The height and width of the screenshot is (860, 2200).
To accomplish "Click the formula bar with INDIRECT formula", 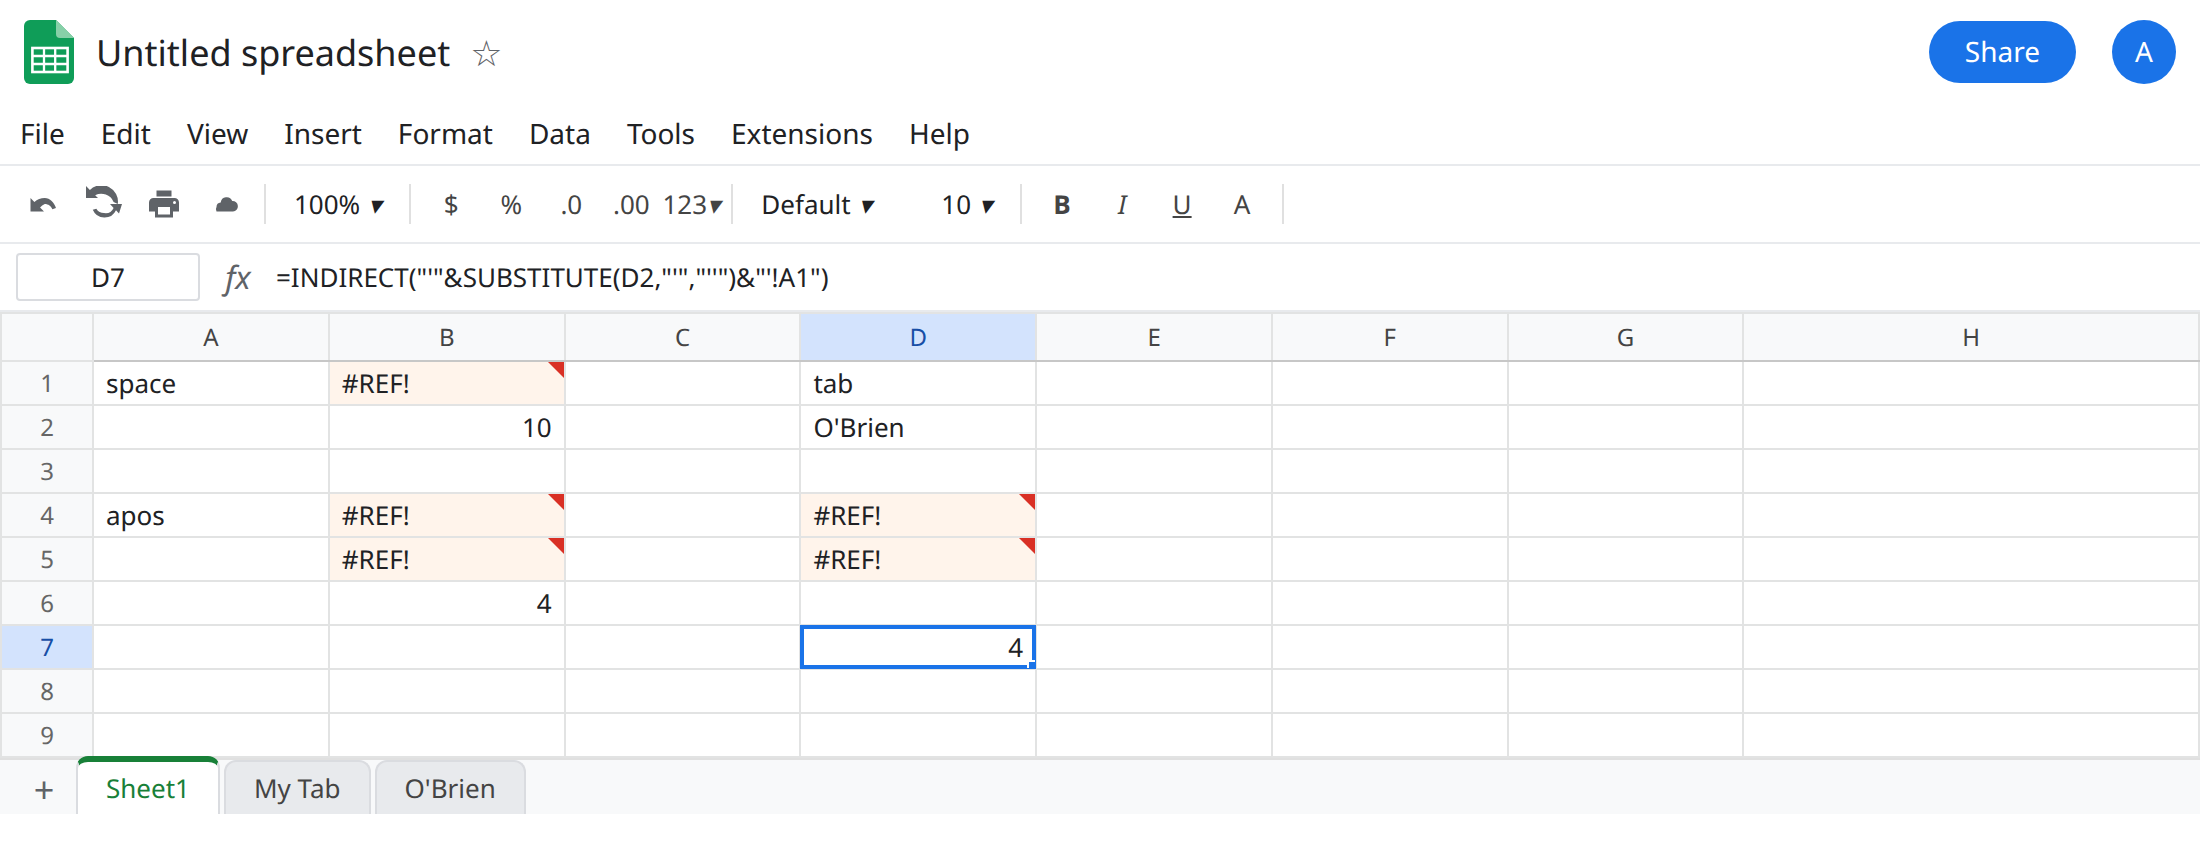I will pos(1230,277).
